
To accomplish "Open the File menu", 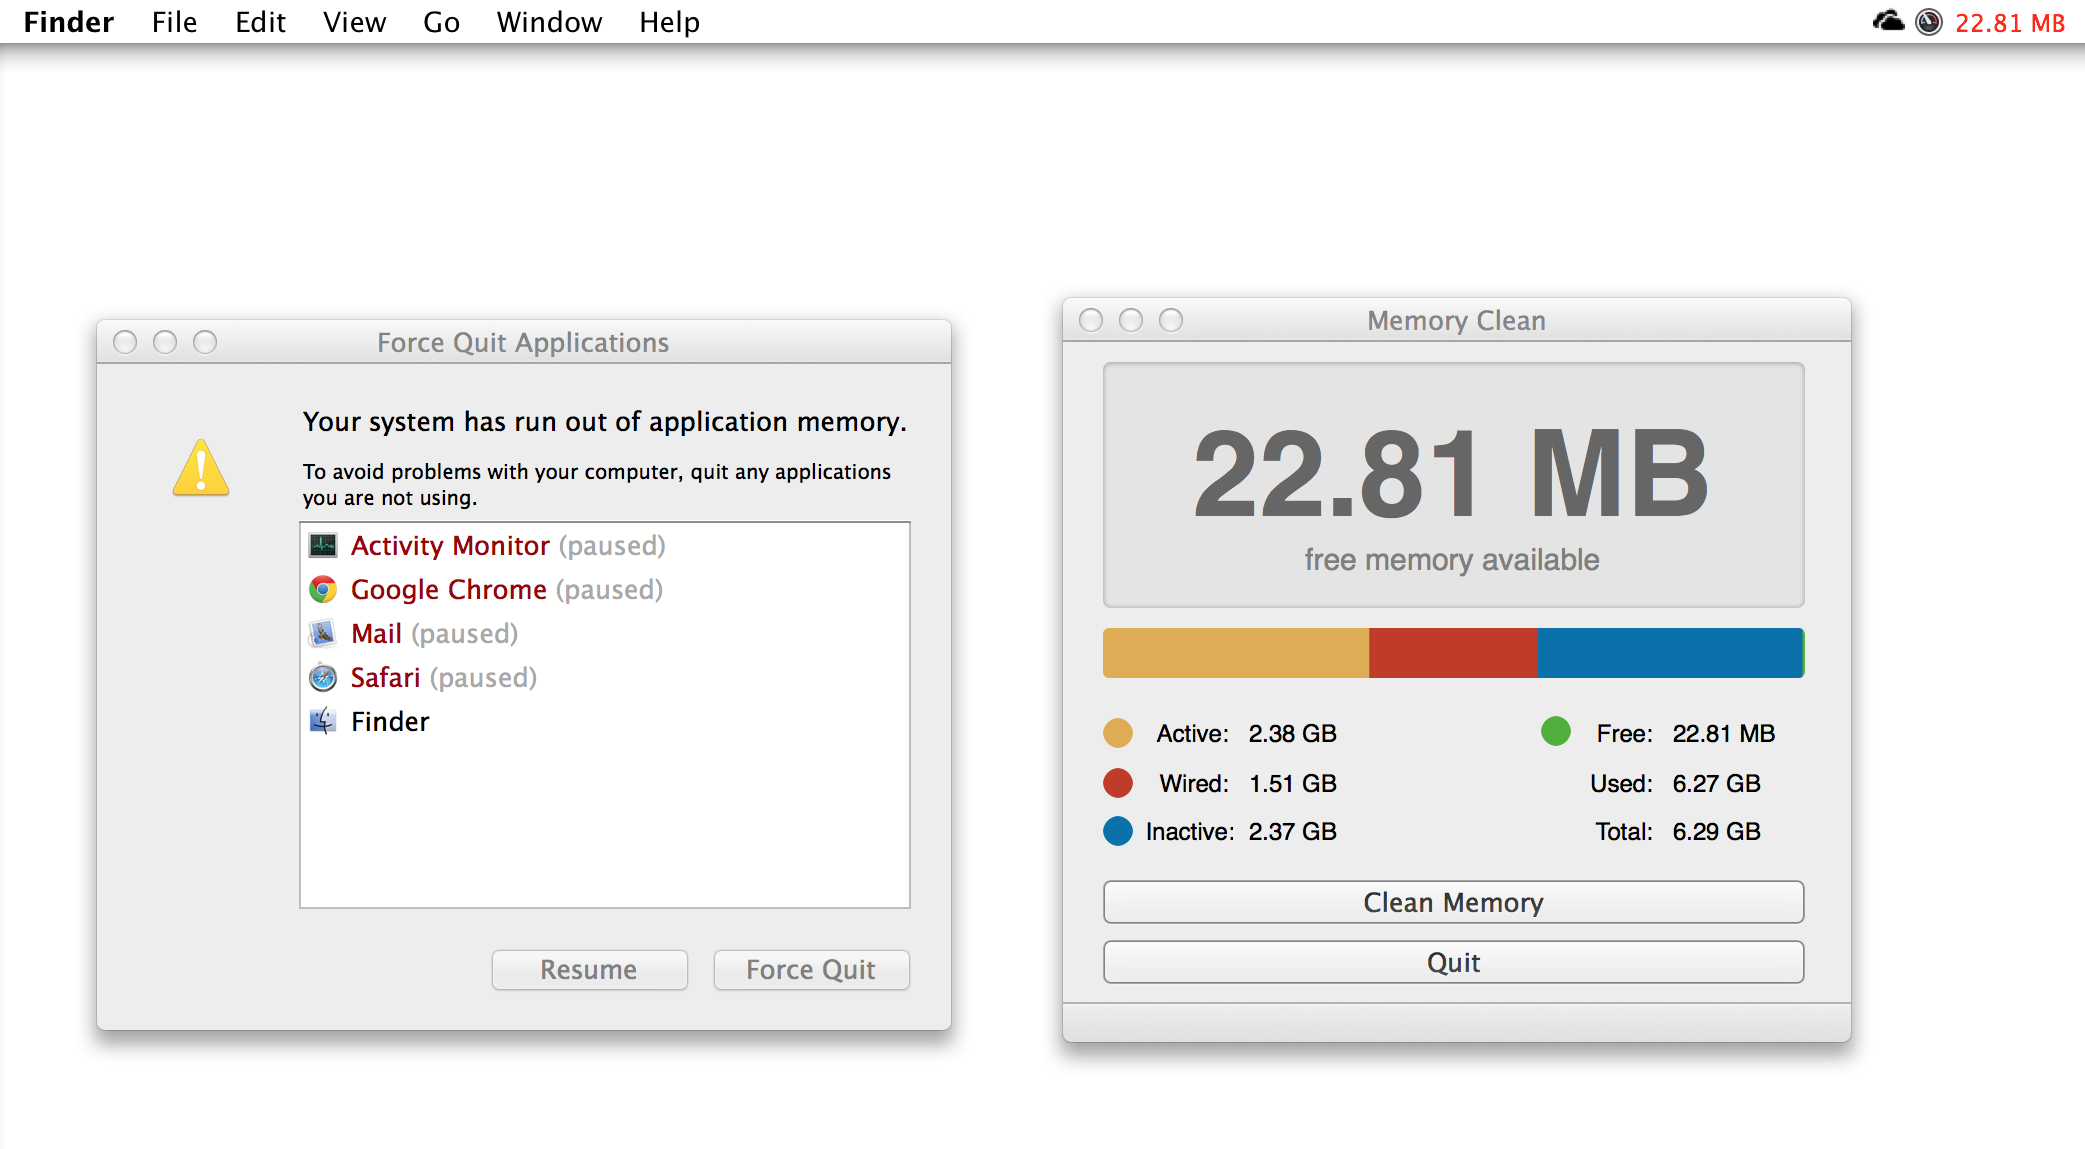I will 174,22.
